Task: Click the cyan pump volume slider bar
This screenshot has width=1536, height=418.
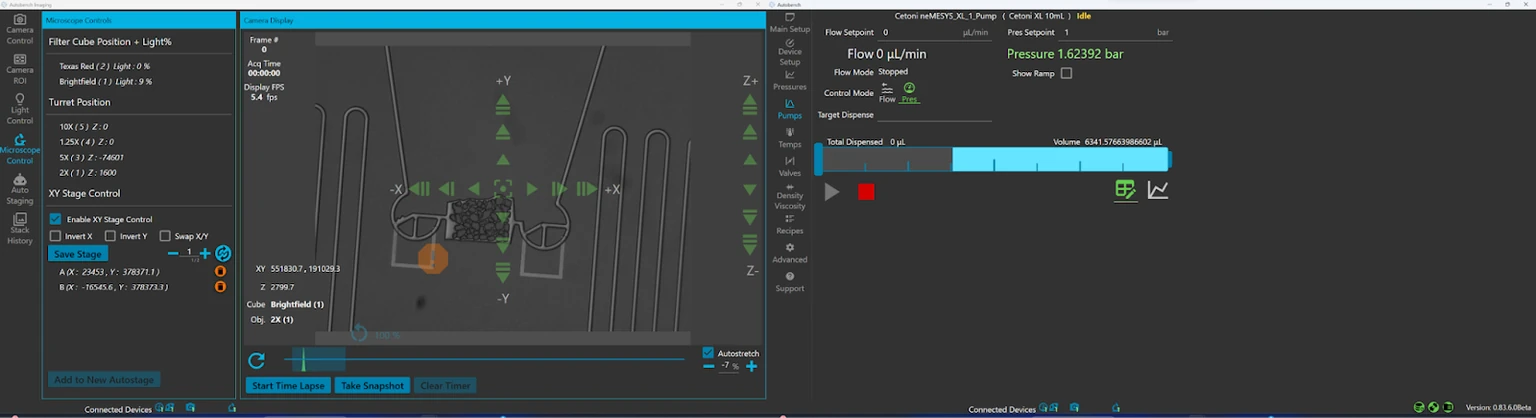Action: (1059, 159)
